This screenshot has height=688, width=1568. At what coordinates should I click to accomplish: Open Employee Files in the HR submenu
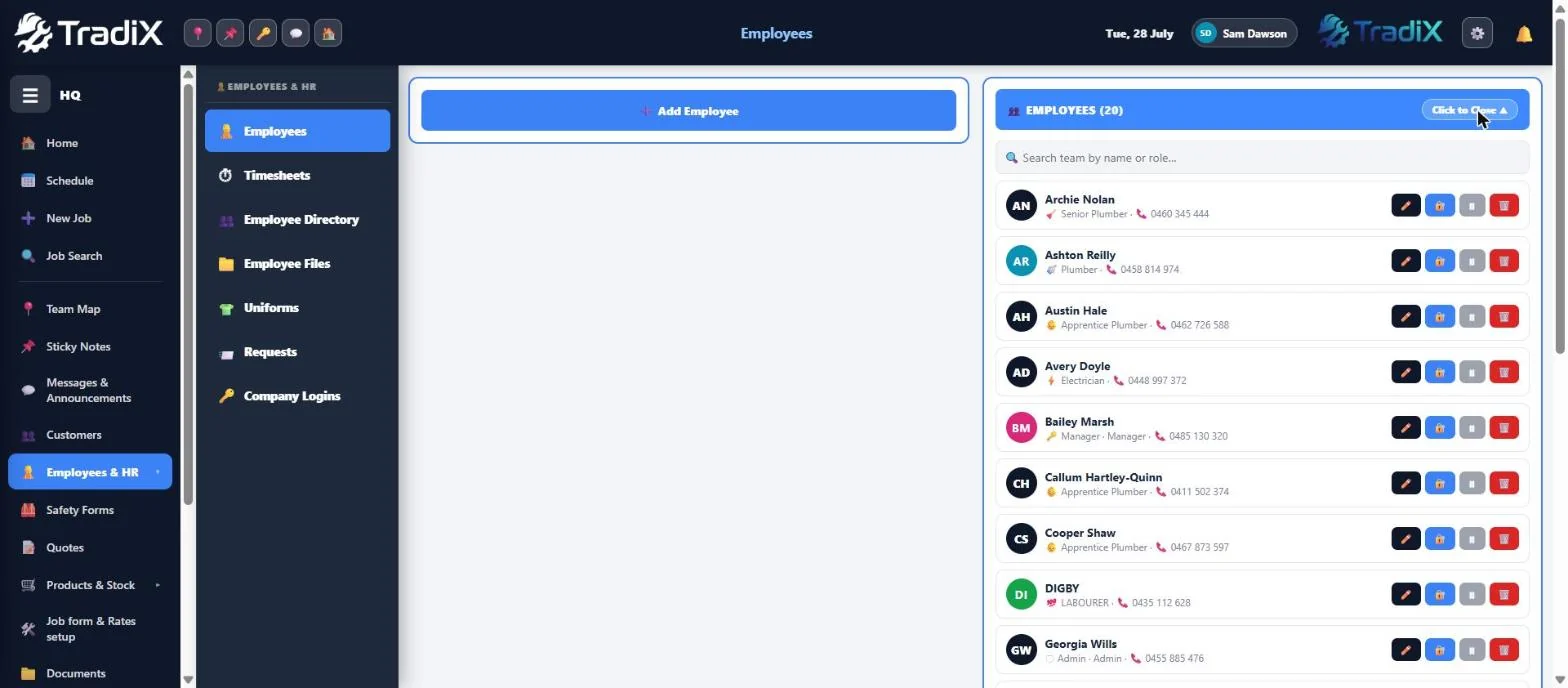(x=297, y=264)
